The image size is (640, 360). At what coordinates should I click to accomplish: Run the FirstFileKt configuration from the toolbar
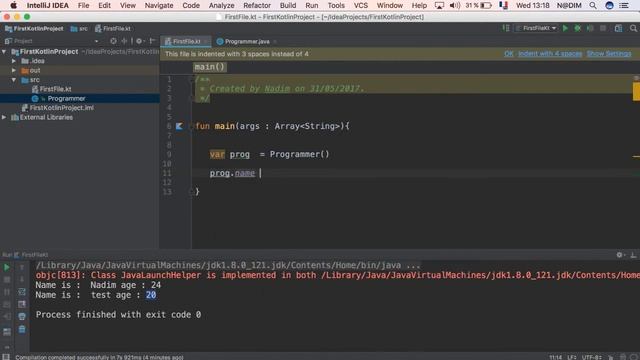pyautogui.click(x=565, y=28)
